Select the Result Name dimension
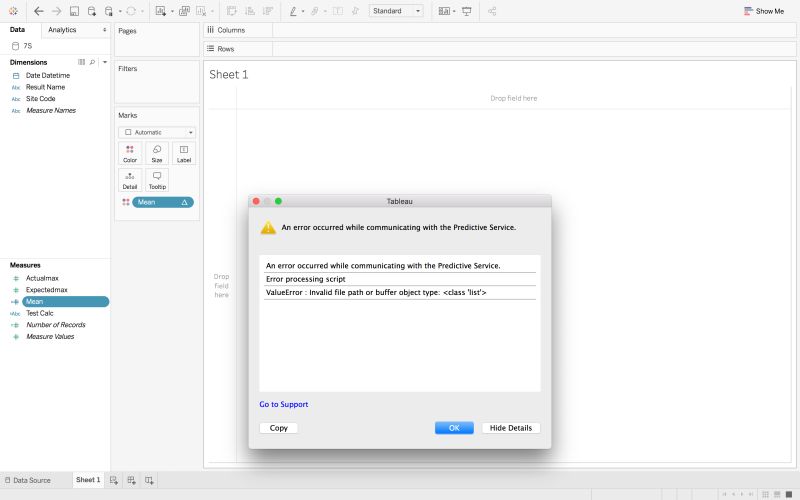Screen dimensions: 800x500 [x=45, y=87]
